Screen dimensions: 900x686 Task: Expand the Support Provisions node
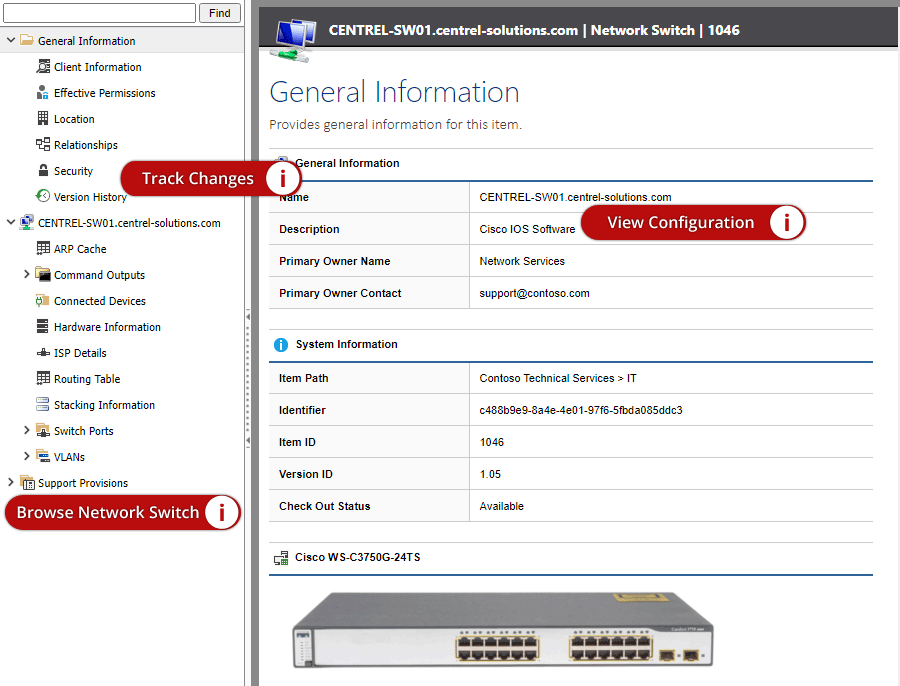(x=11, y=482)
